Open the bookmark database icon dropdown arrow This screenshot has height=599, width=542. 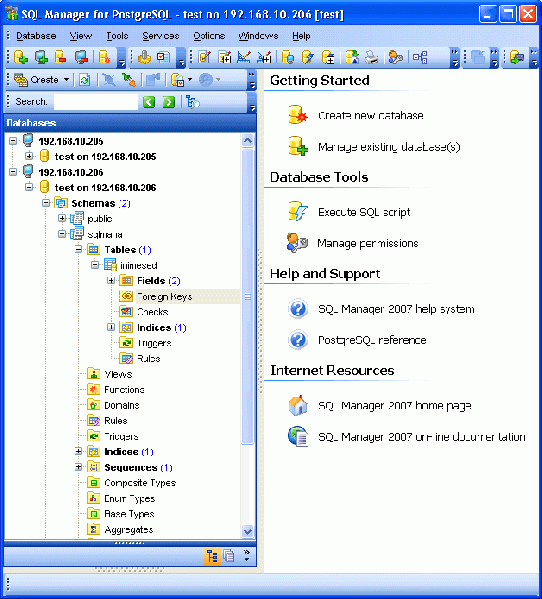tap(190, 80)
